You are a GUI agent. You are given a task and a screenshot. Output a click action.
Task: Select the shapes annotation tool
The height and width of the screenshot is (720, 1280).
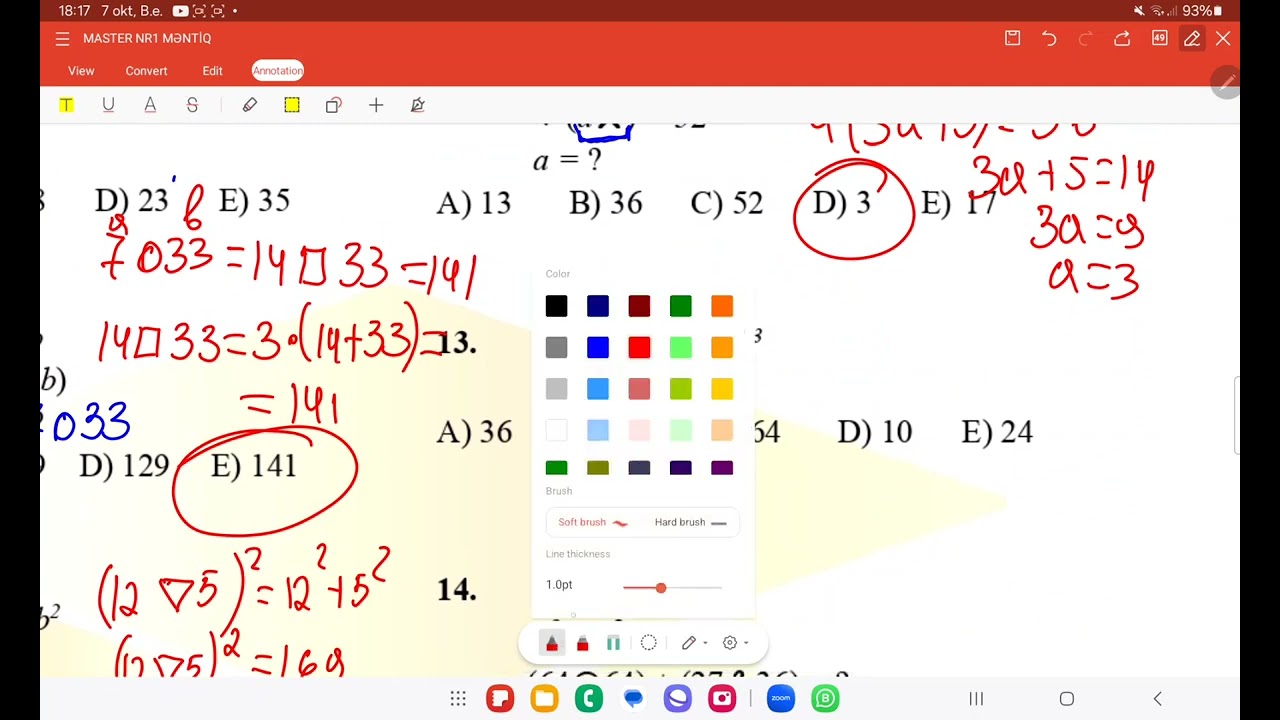click(x=334, y=105)
